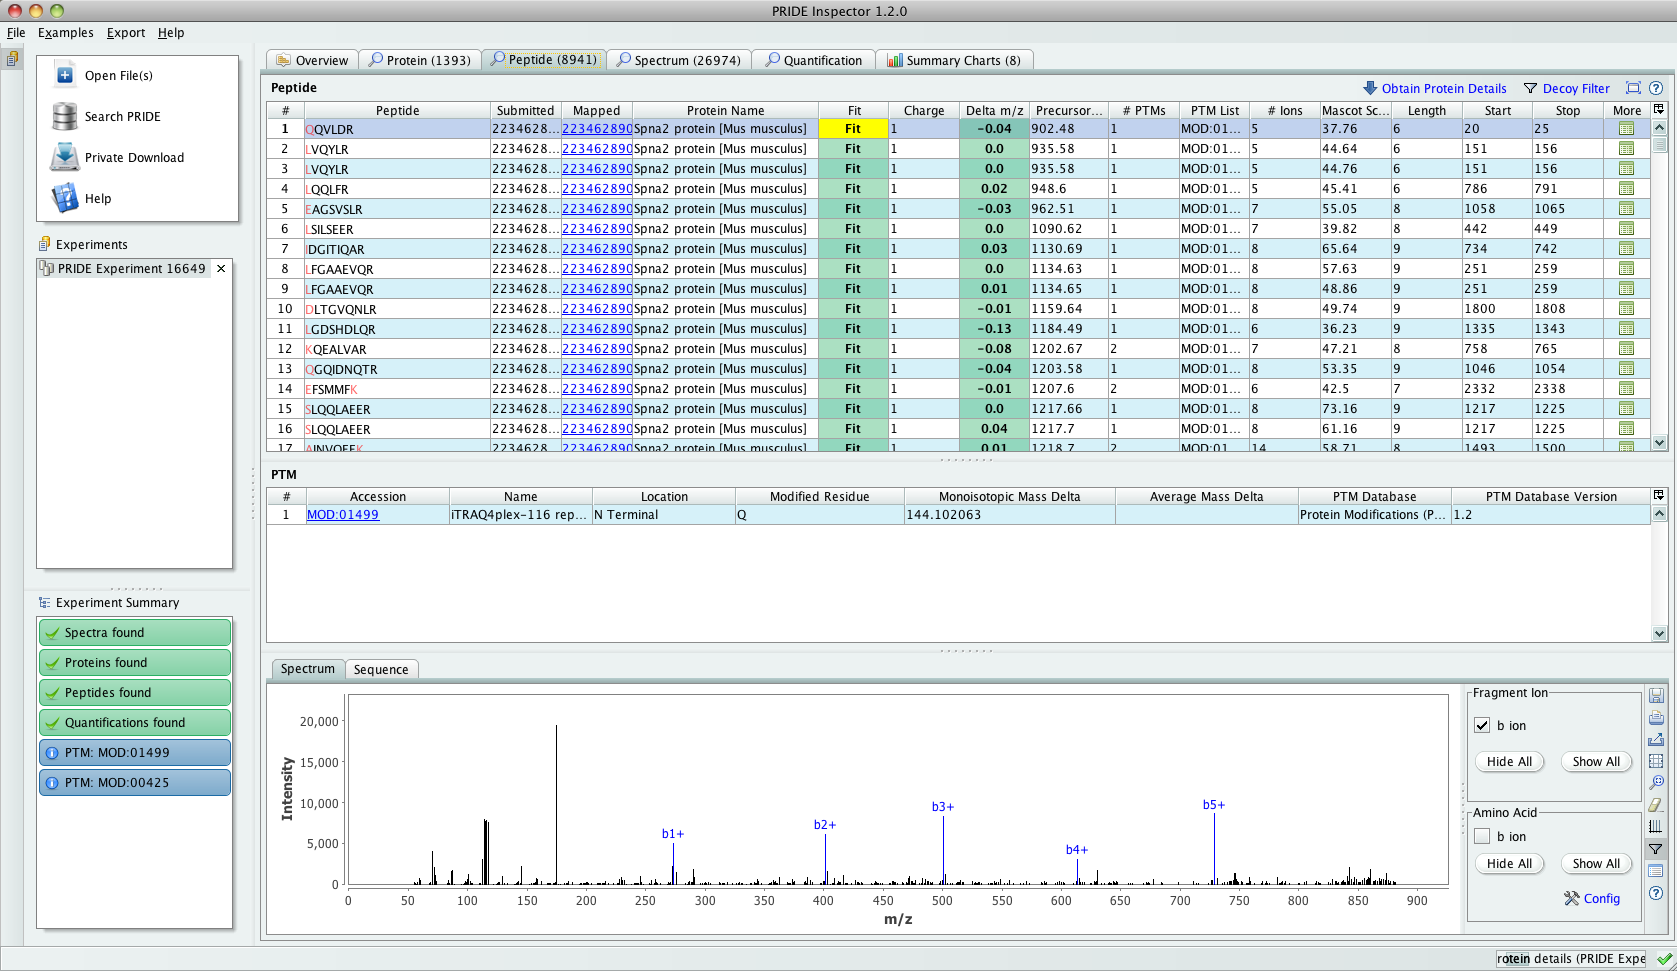This screenshot has height=972, width=1677.
Task: Switch to the Spectrum (26974) tab
Action: [x=679, y=60]
